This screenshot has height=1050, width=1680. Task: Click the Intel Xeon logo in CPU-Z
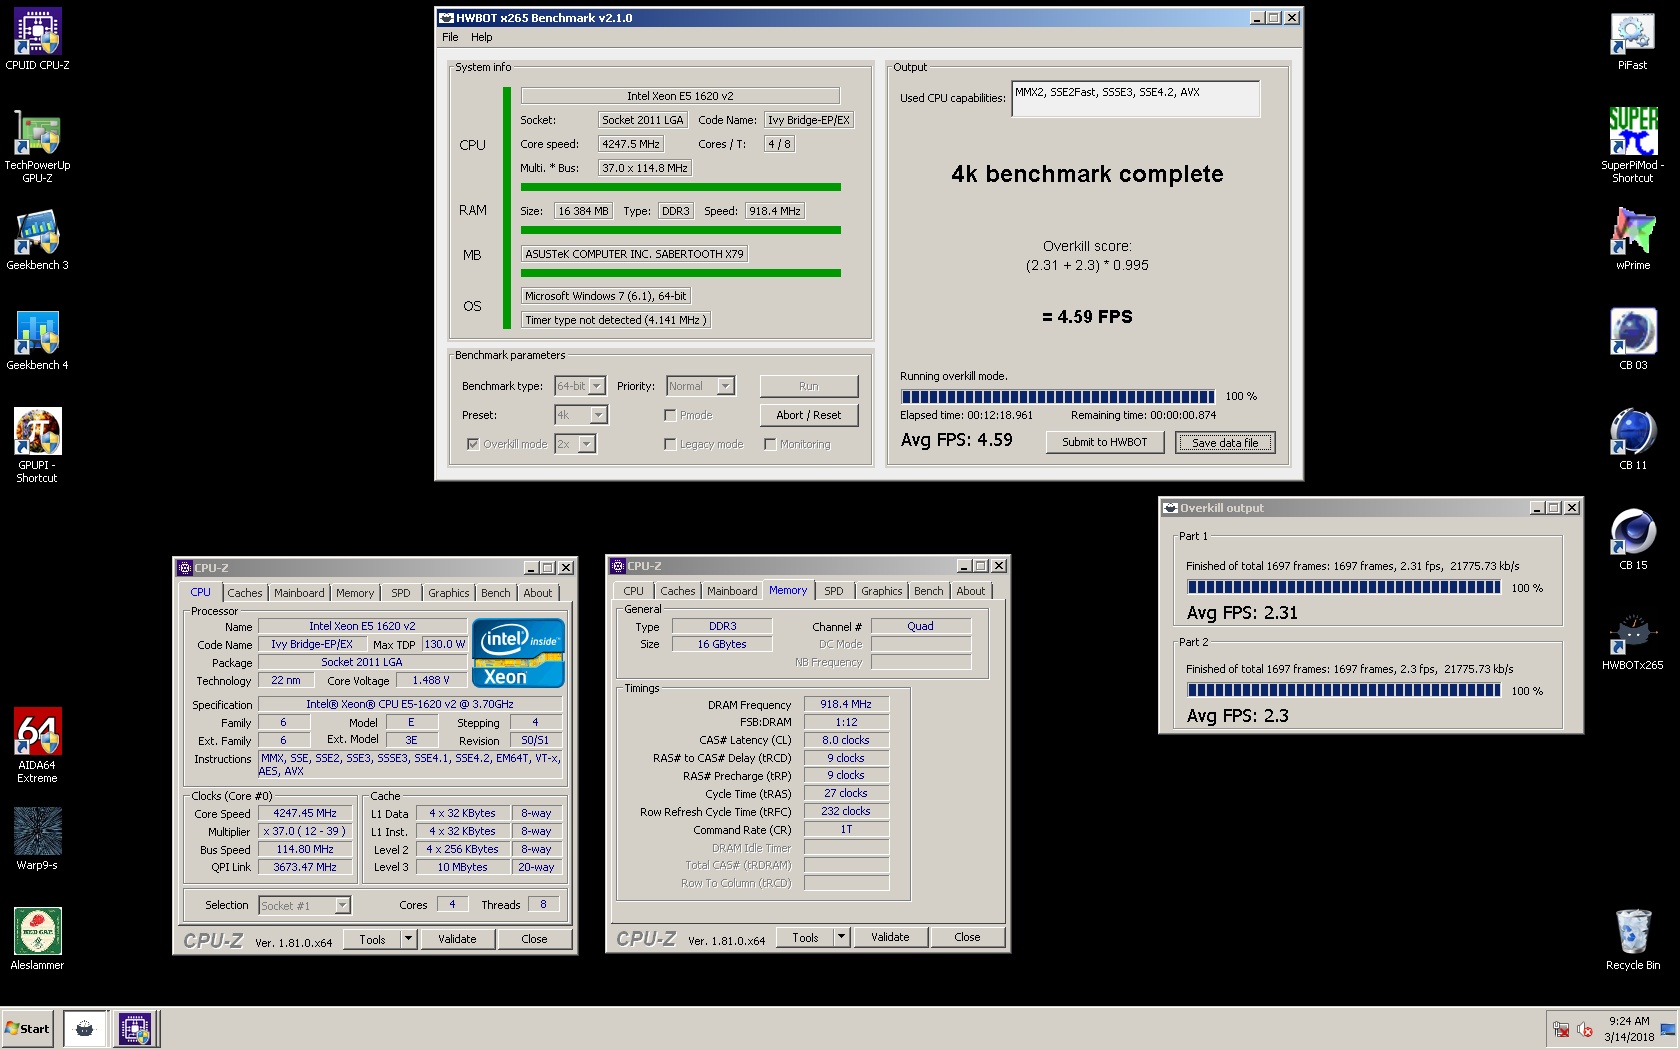tap(518, 654)
